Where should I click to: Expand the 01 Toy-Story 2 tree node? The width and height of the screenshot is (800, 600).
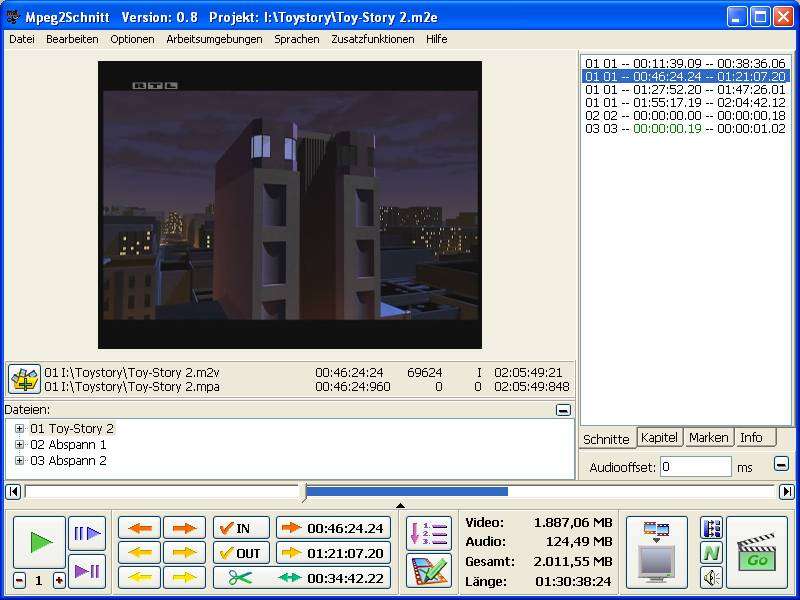19,429
